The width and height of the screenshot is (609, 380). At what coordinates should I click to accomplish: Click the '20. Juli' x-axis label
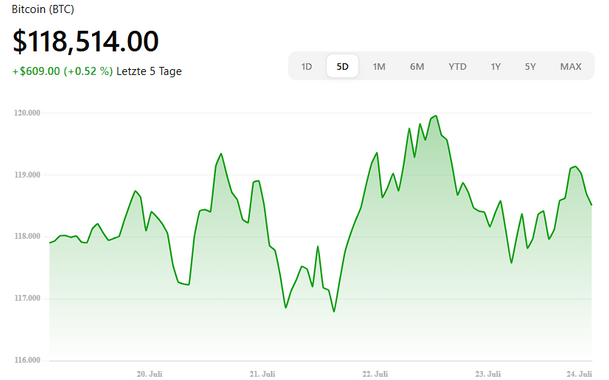coord(150,374)
